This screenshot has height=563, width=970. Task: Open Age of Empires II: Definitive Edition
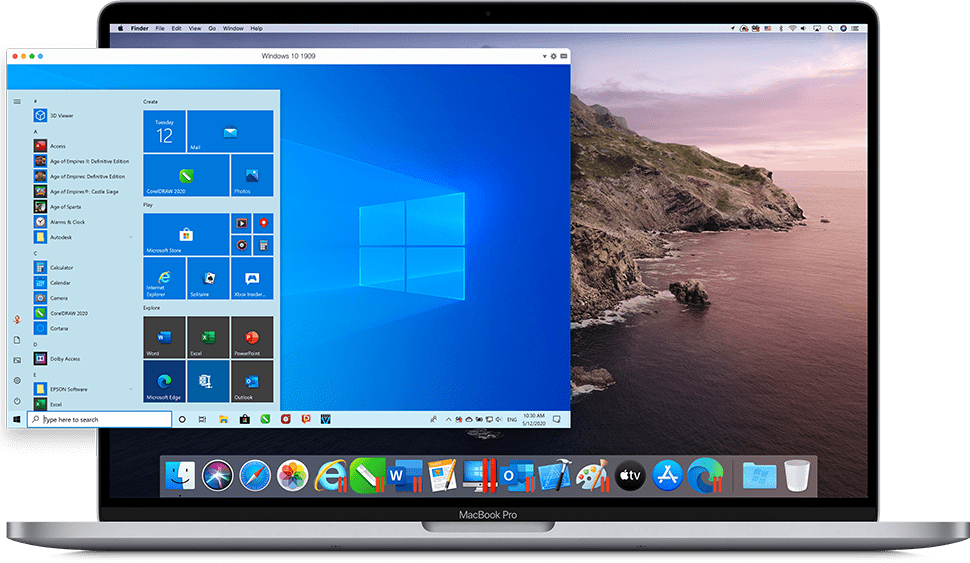click(x=82, y=161)
